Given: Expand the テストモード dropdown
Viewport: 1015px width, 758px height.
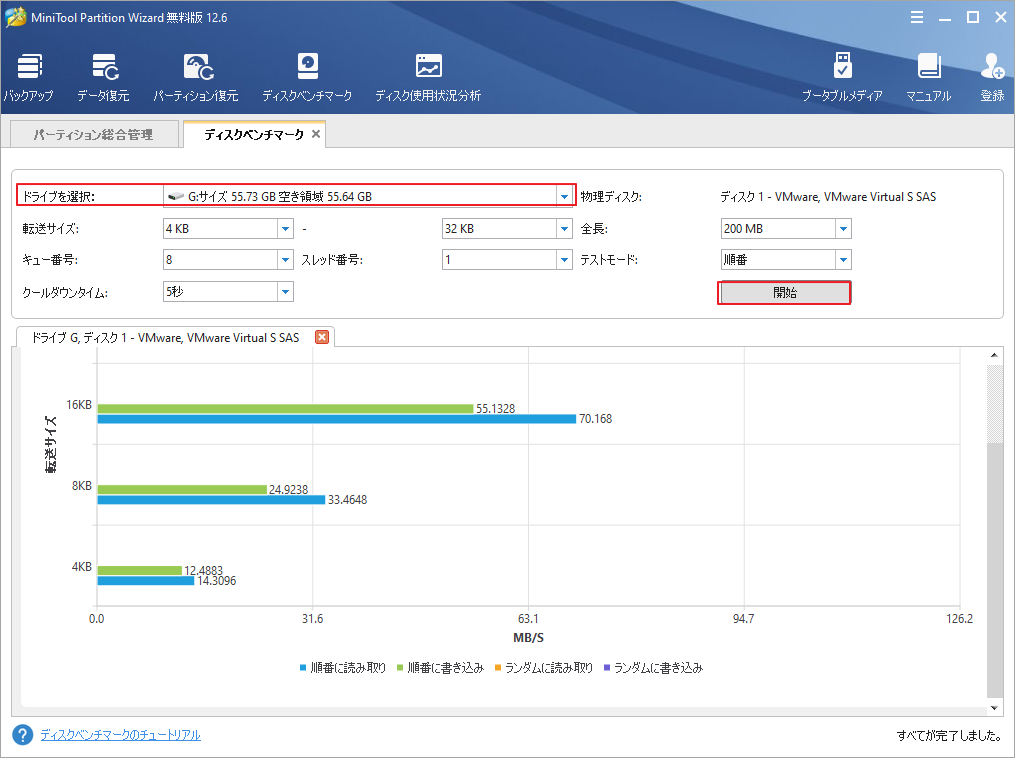Looking at the screenshot, I should [842, 260].
